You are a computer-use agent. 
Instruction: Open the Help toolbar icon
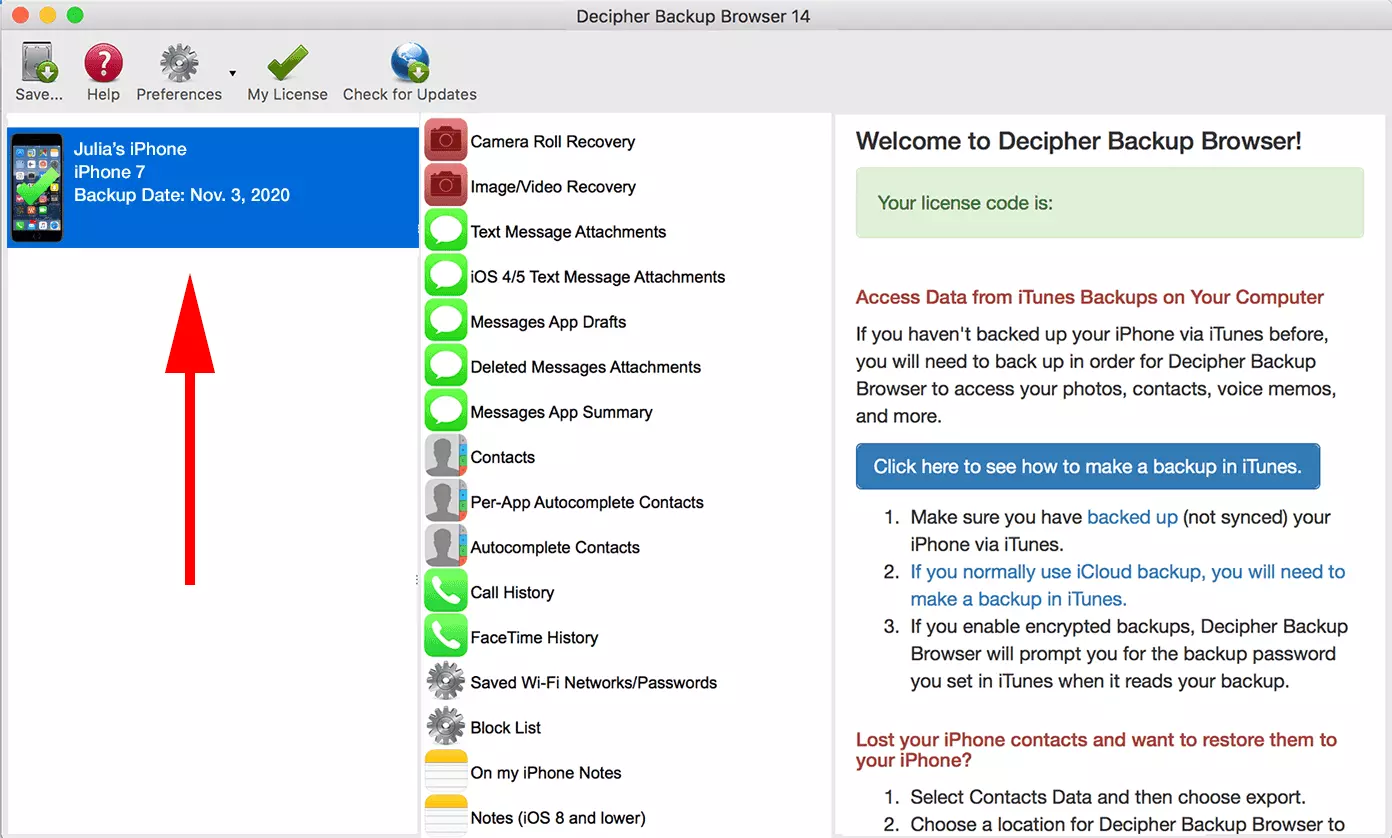click(x=103, y=64)
